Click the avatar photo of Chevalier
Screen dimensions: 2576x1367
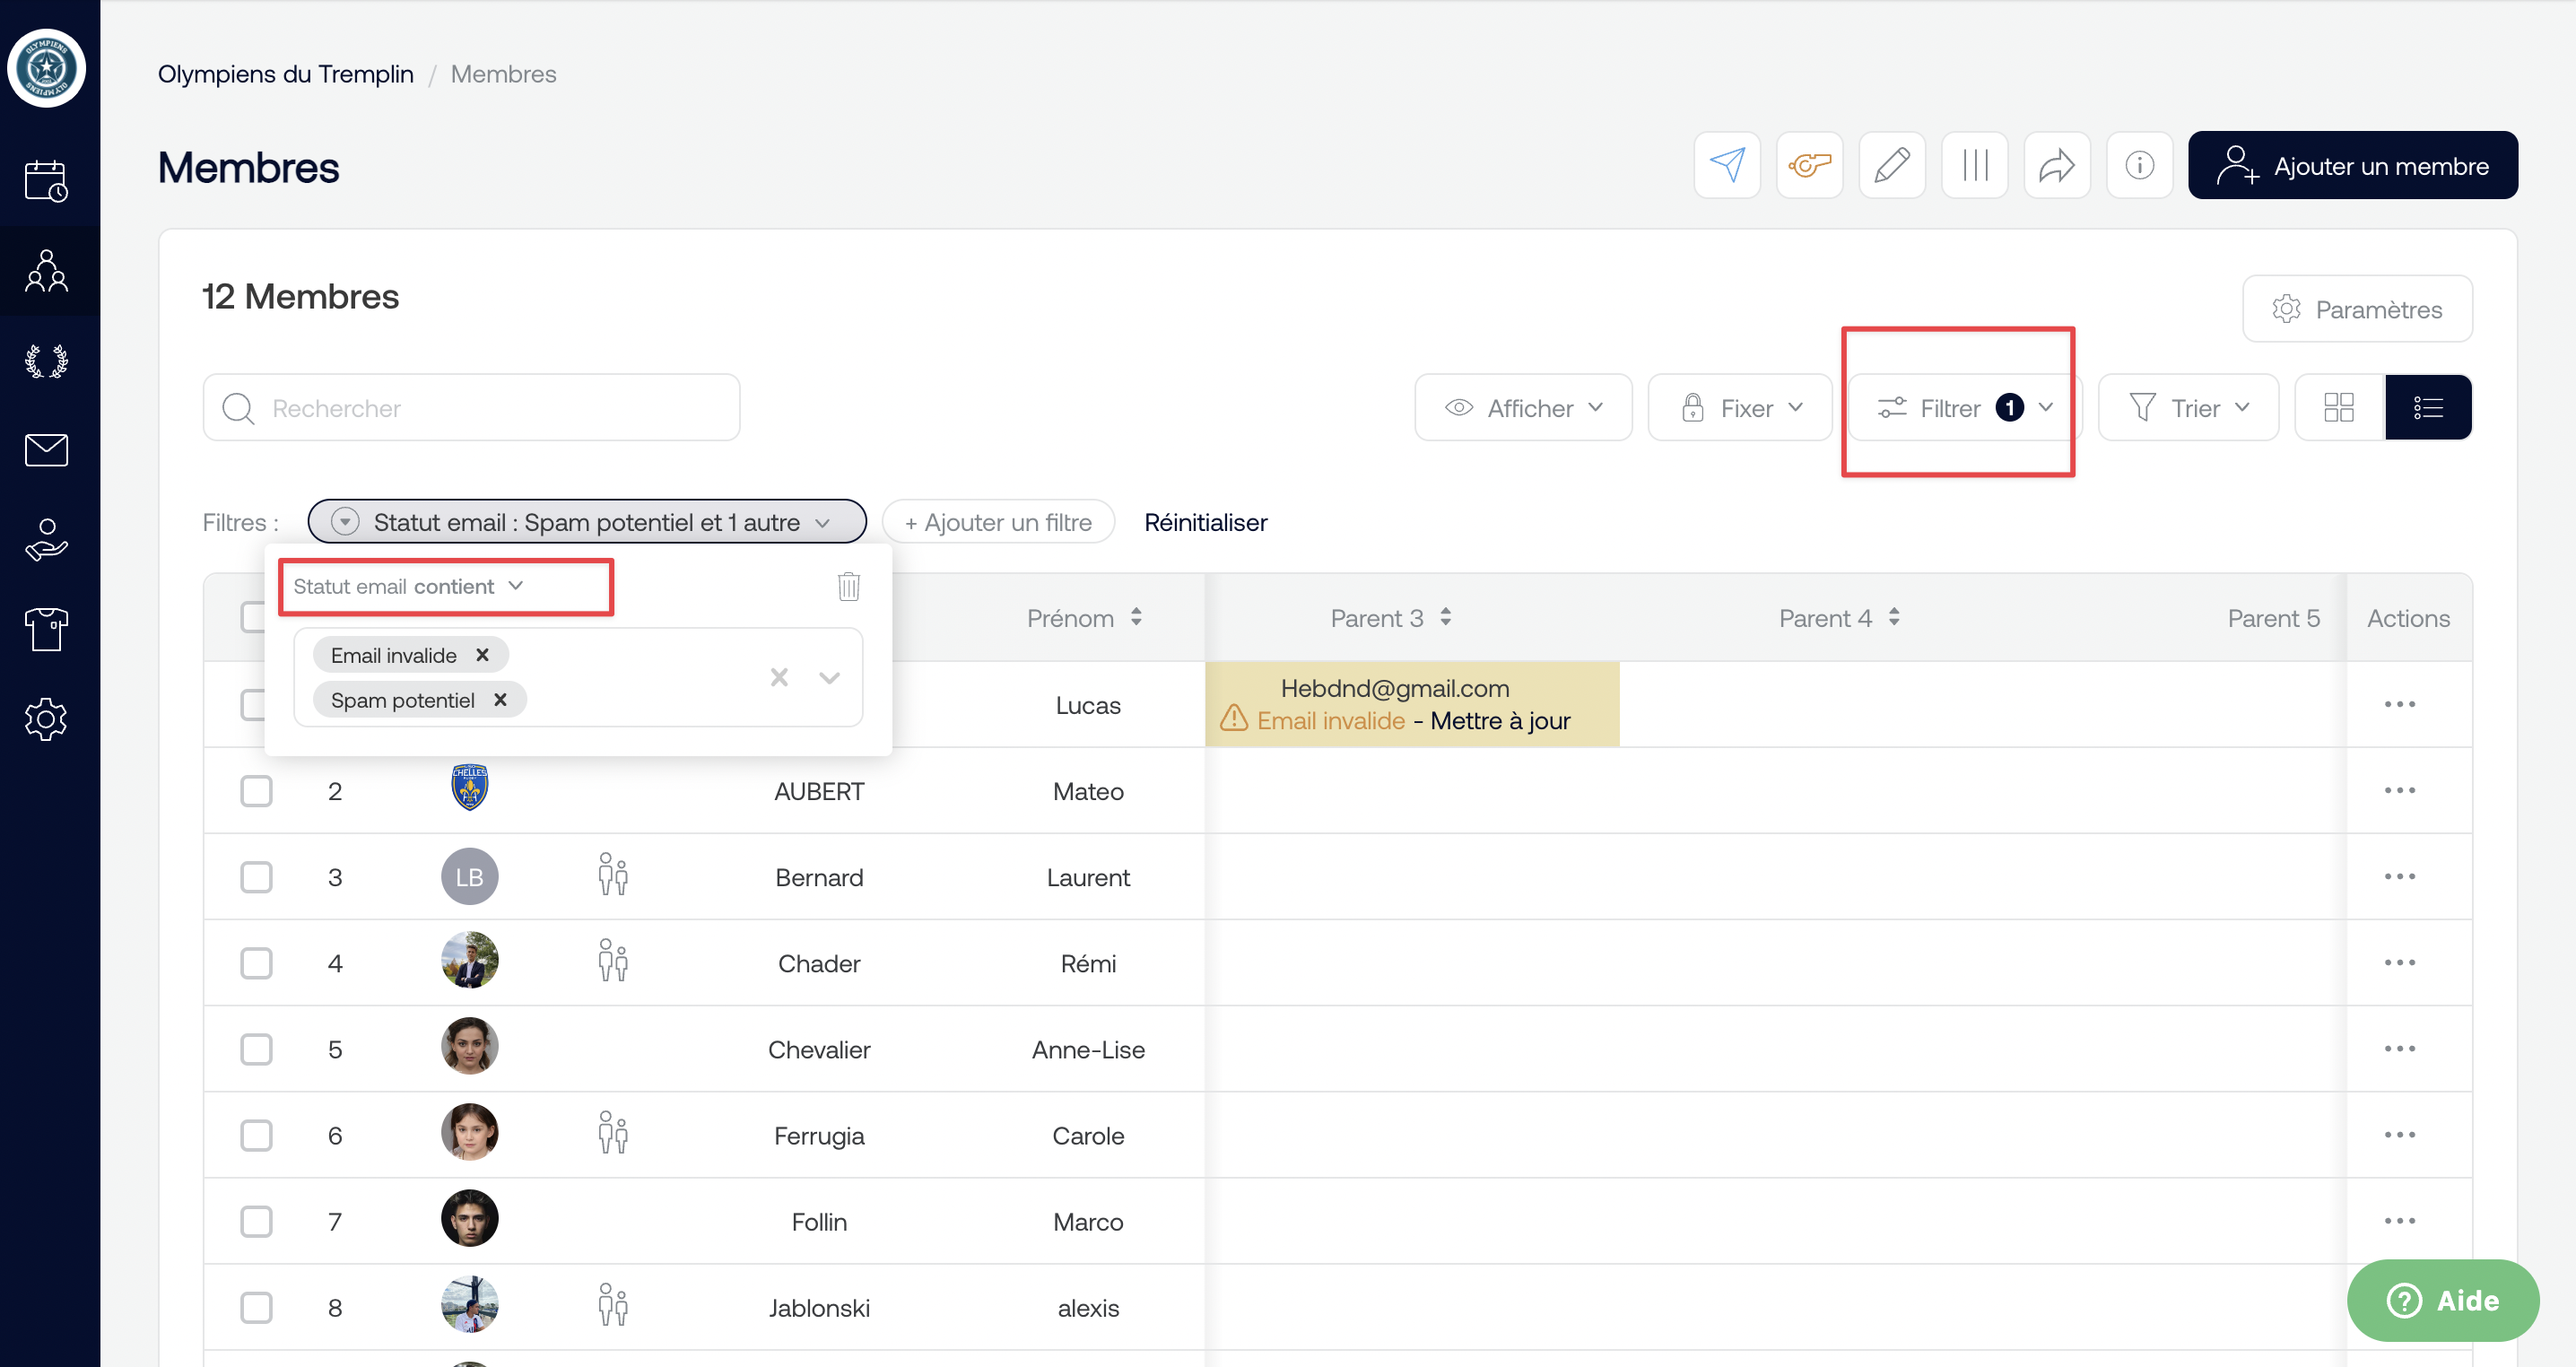[x=469, y=1046]
